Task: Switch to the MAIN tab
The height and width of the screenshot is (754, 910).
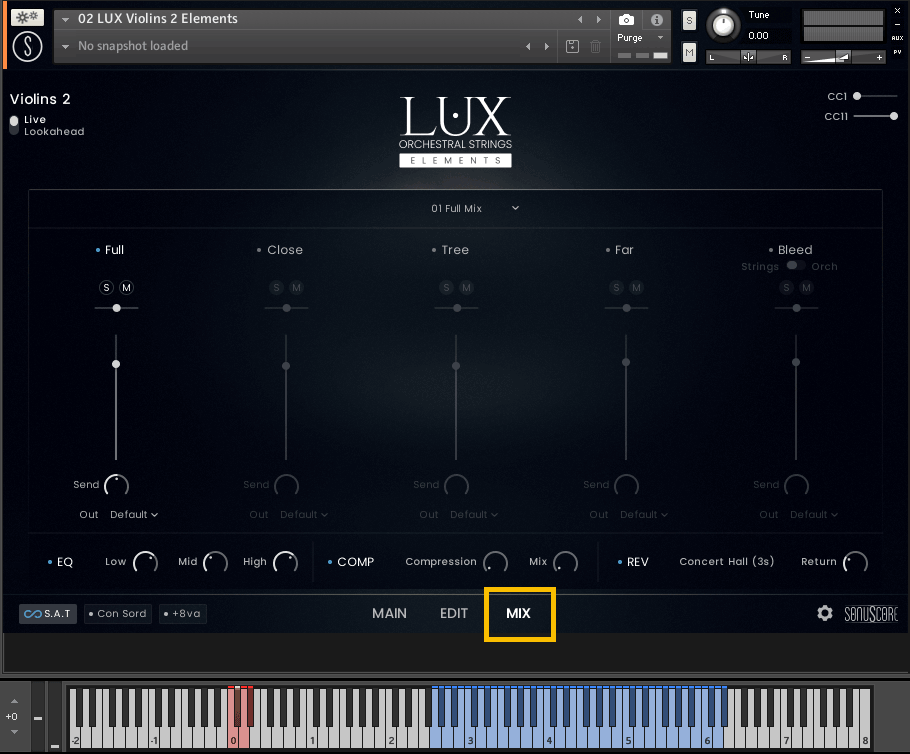Action: coord(389,613)
